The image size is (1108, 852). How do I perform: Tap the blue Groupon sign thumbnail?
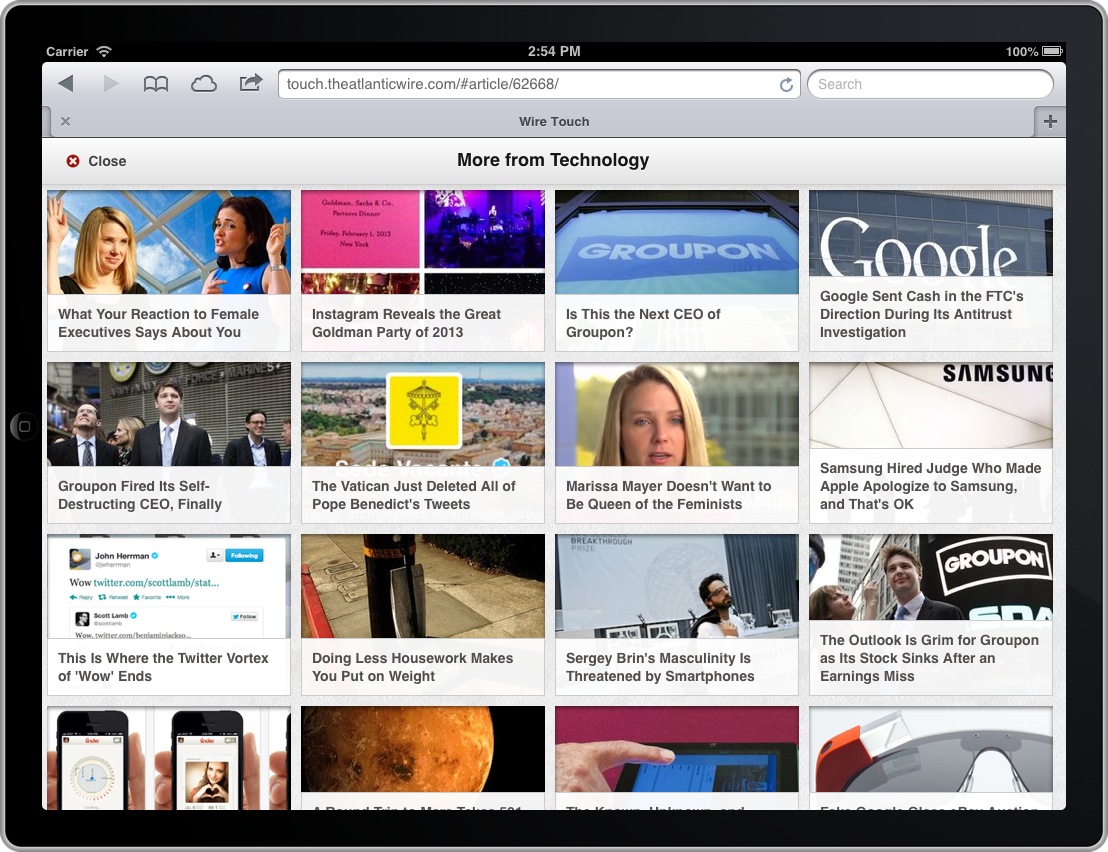(677, 242)
